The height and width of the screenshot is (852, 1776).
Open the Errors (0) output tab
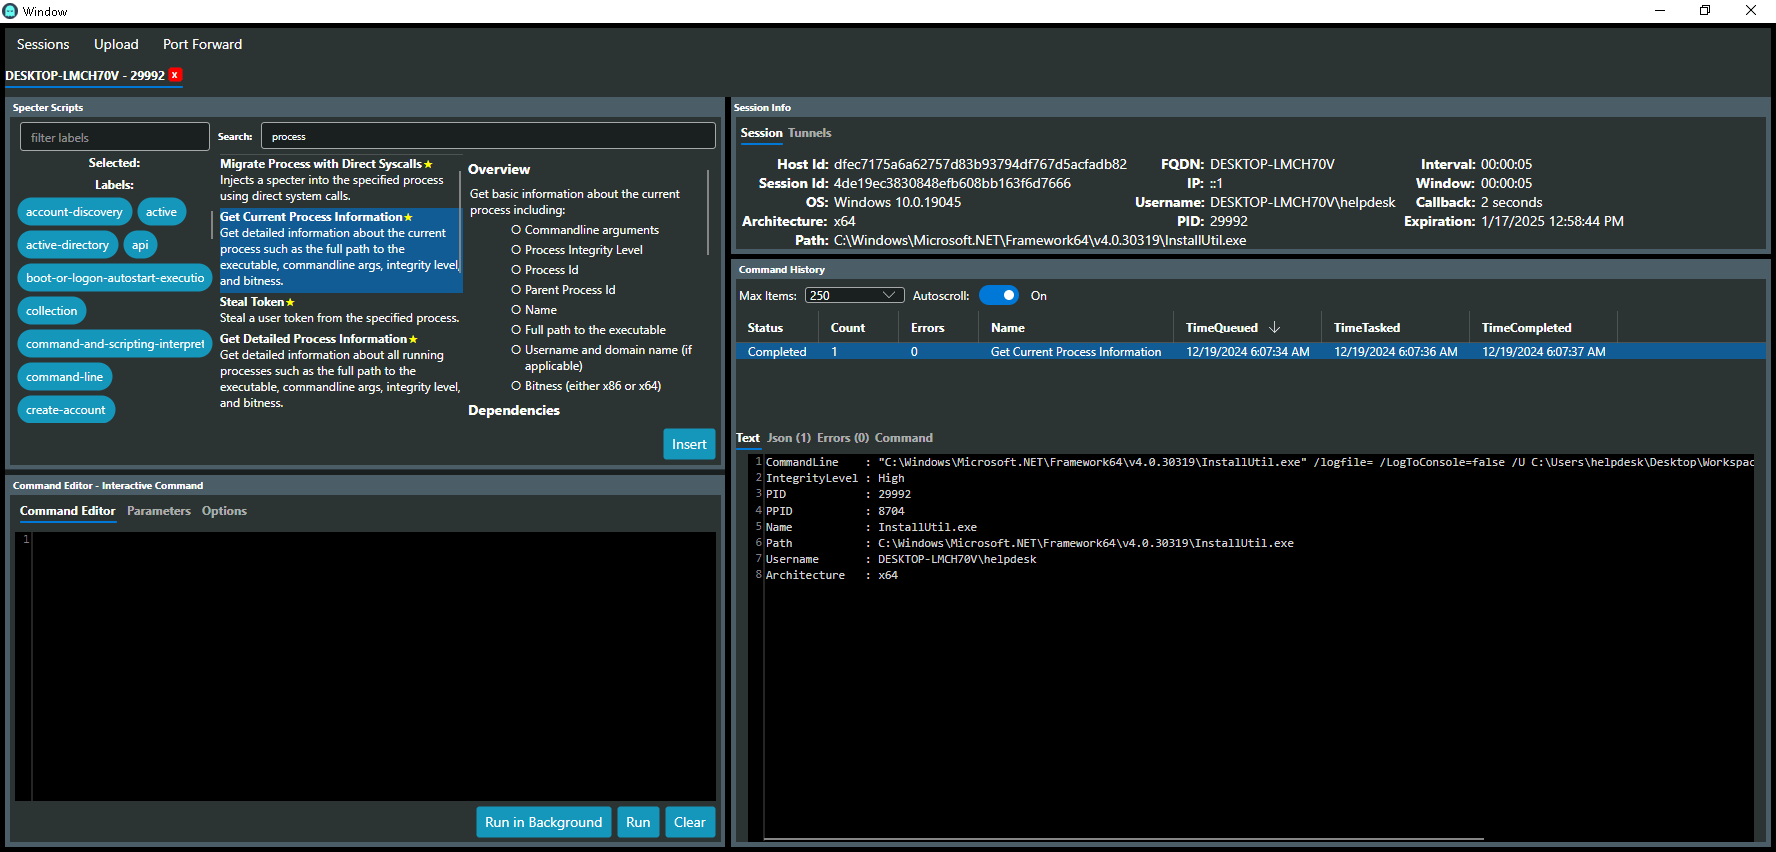843,438
